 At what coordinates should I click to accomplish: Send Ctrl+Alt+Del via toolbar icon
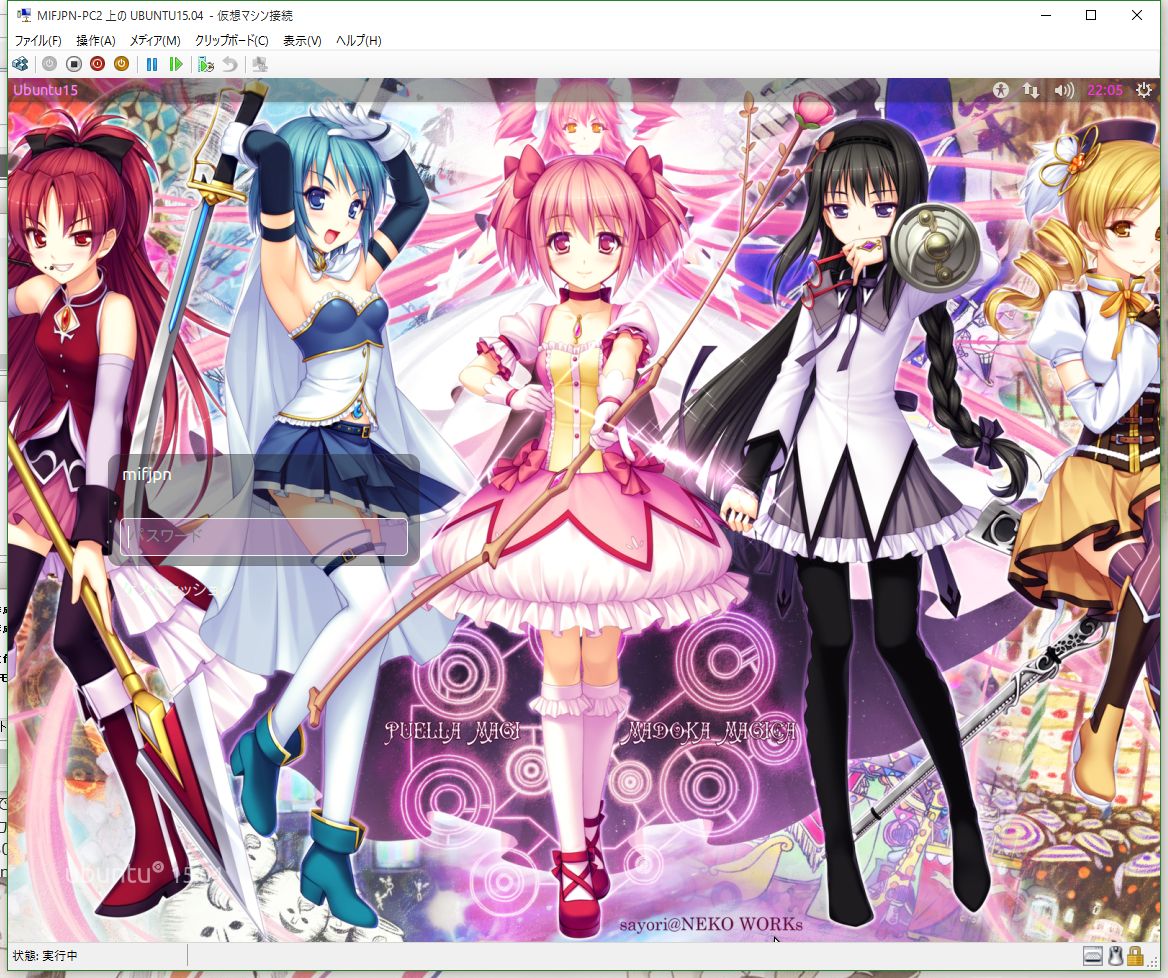click(x=20, y=65)
